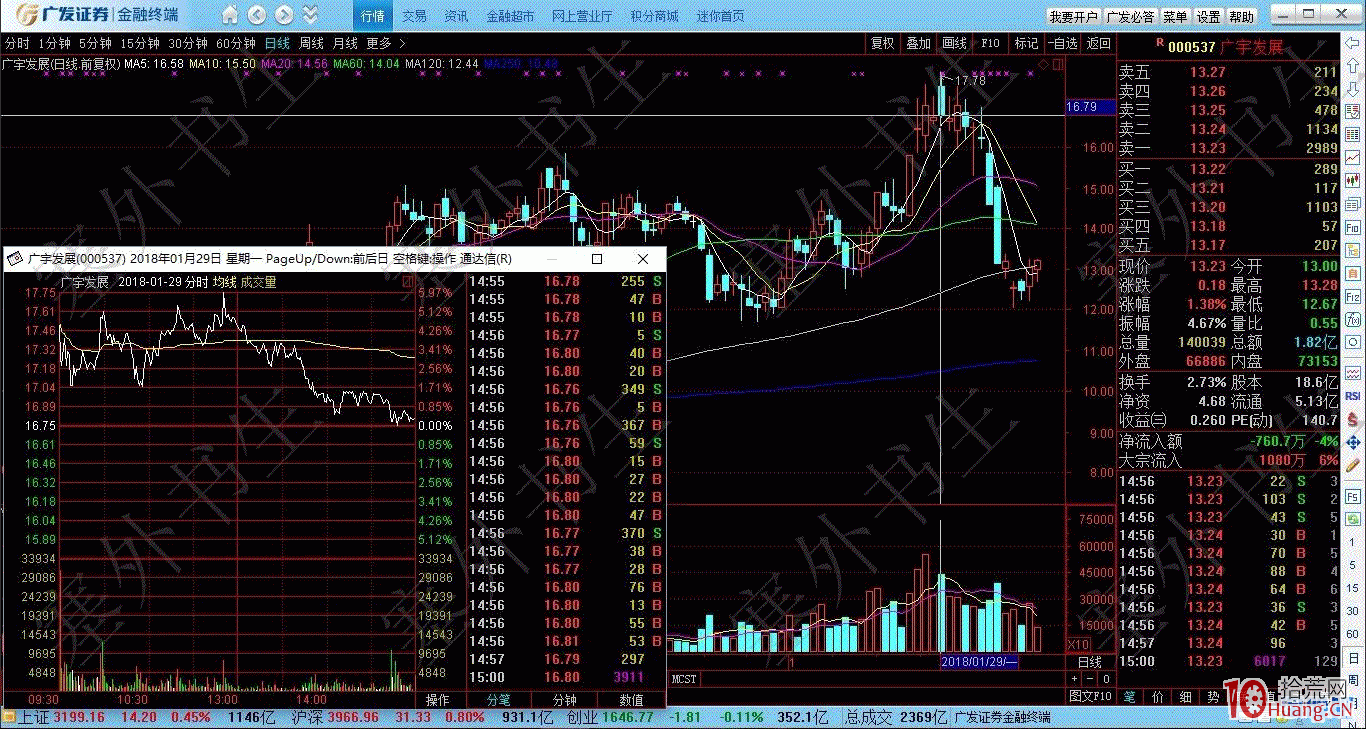Open the 数值 tab in the popup
Image resolution: width=1366 pixels, height=729 pixels.
(x=631, y=700)
